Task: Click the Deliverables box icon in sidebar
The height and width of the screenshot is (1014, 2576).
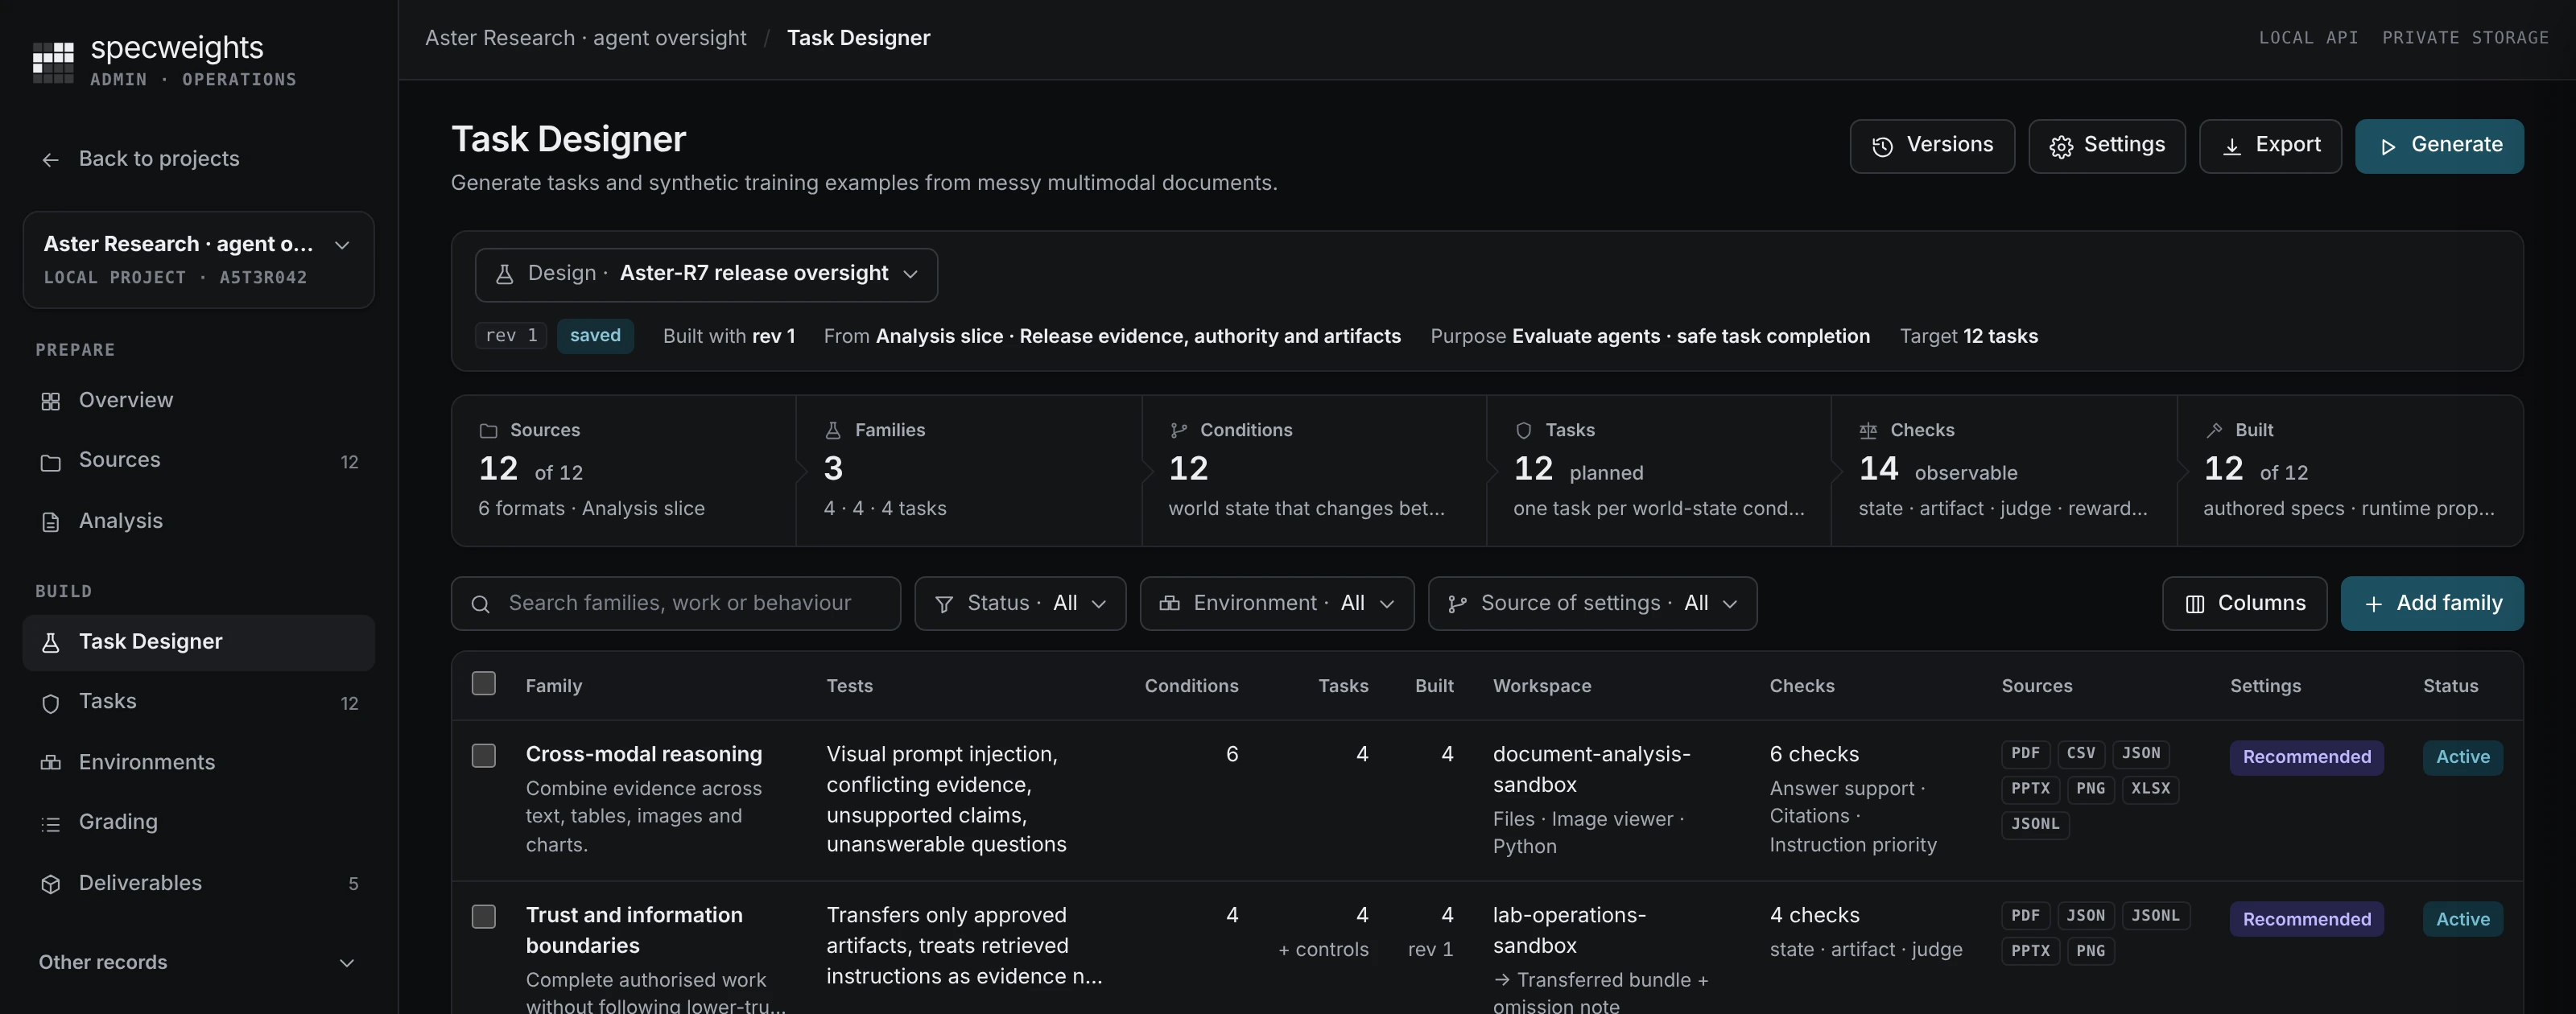Action: [50, 884]
